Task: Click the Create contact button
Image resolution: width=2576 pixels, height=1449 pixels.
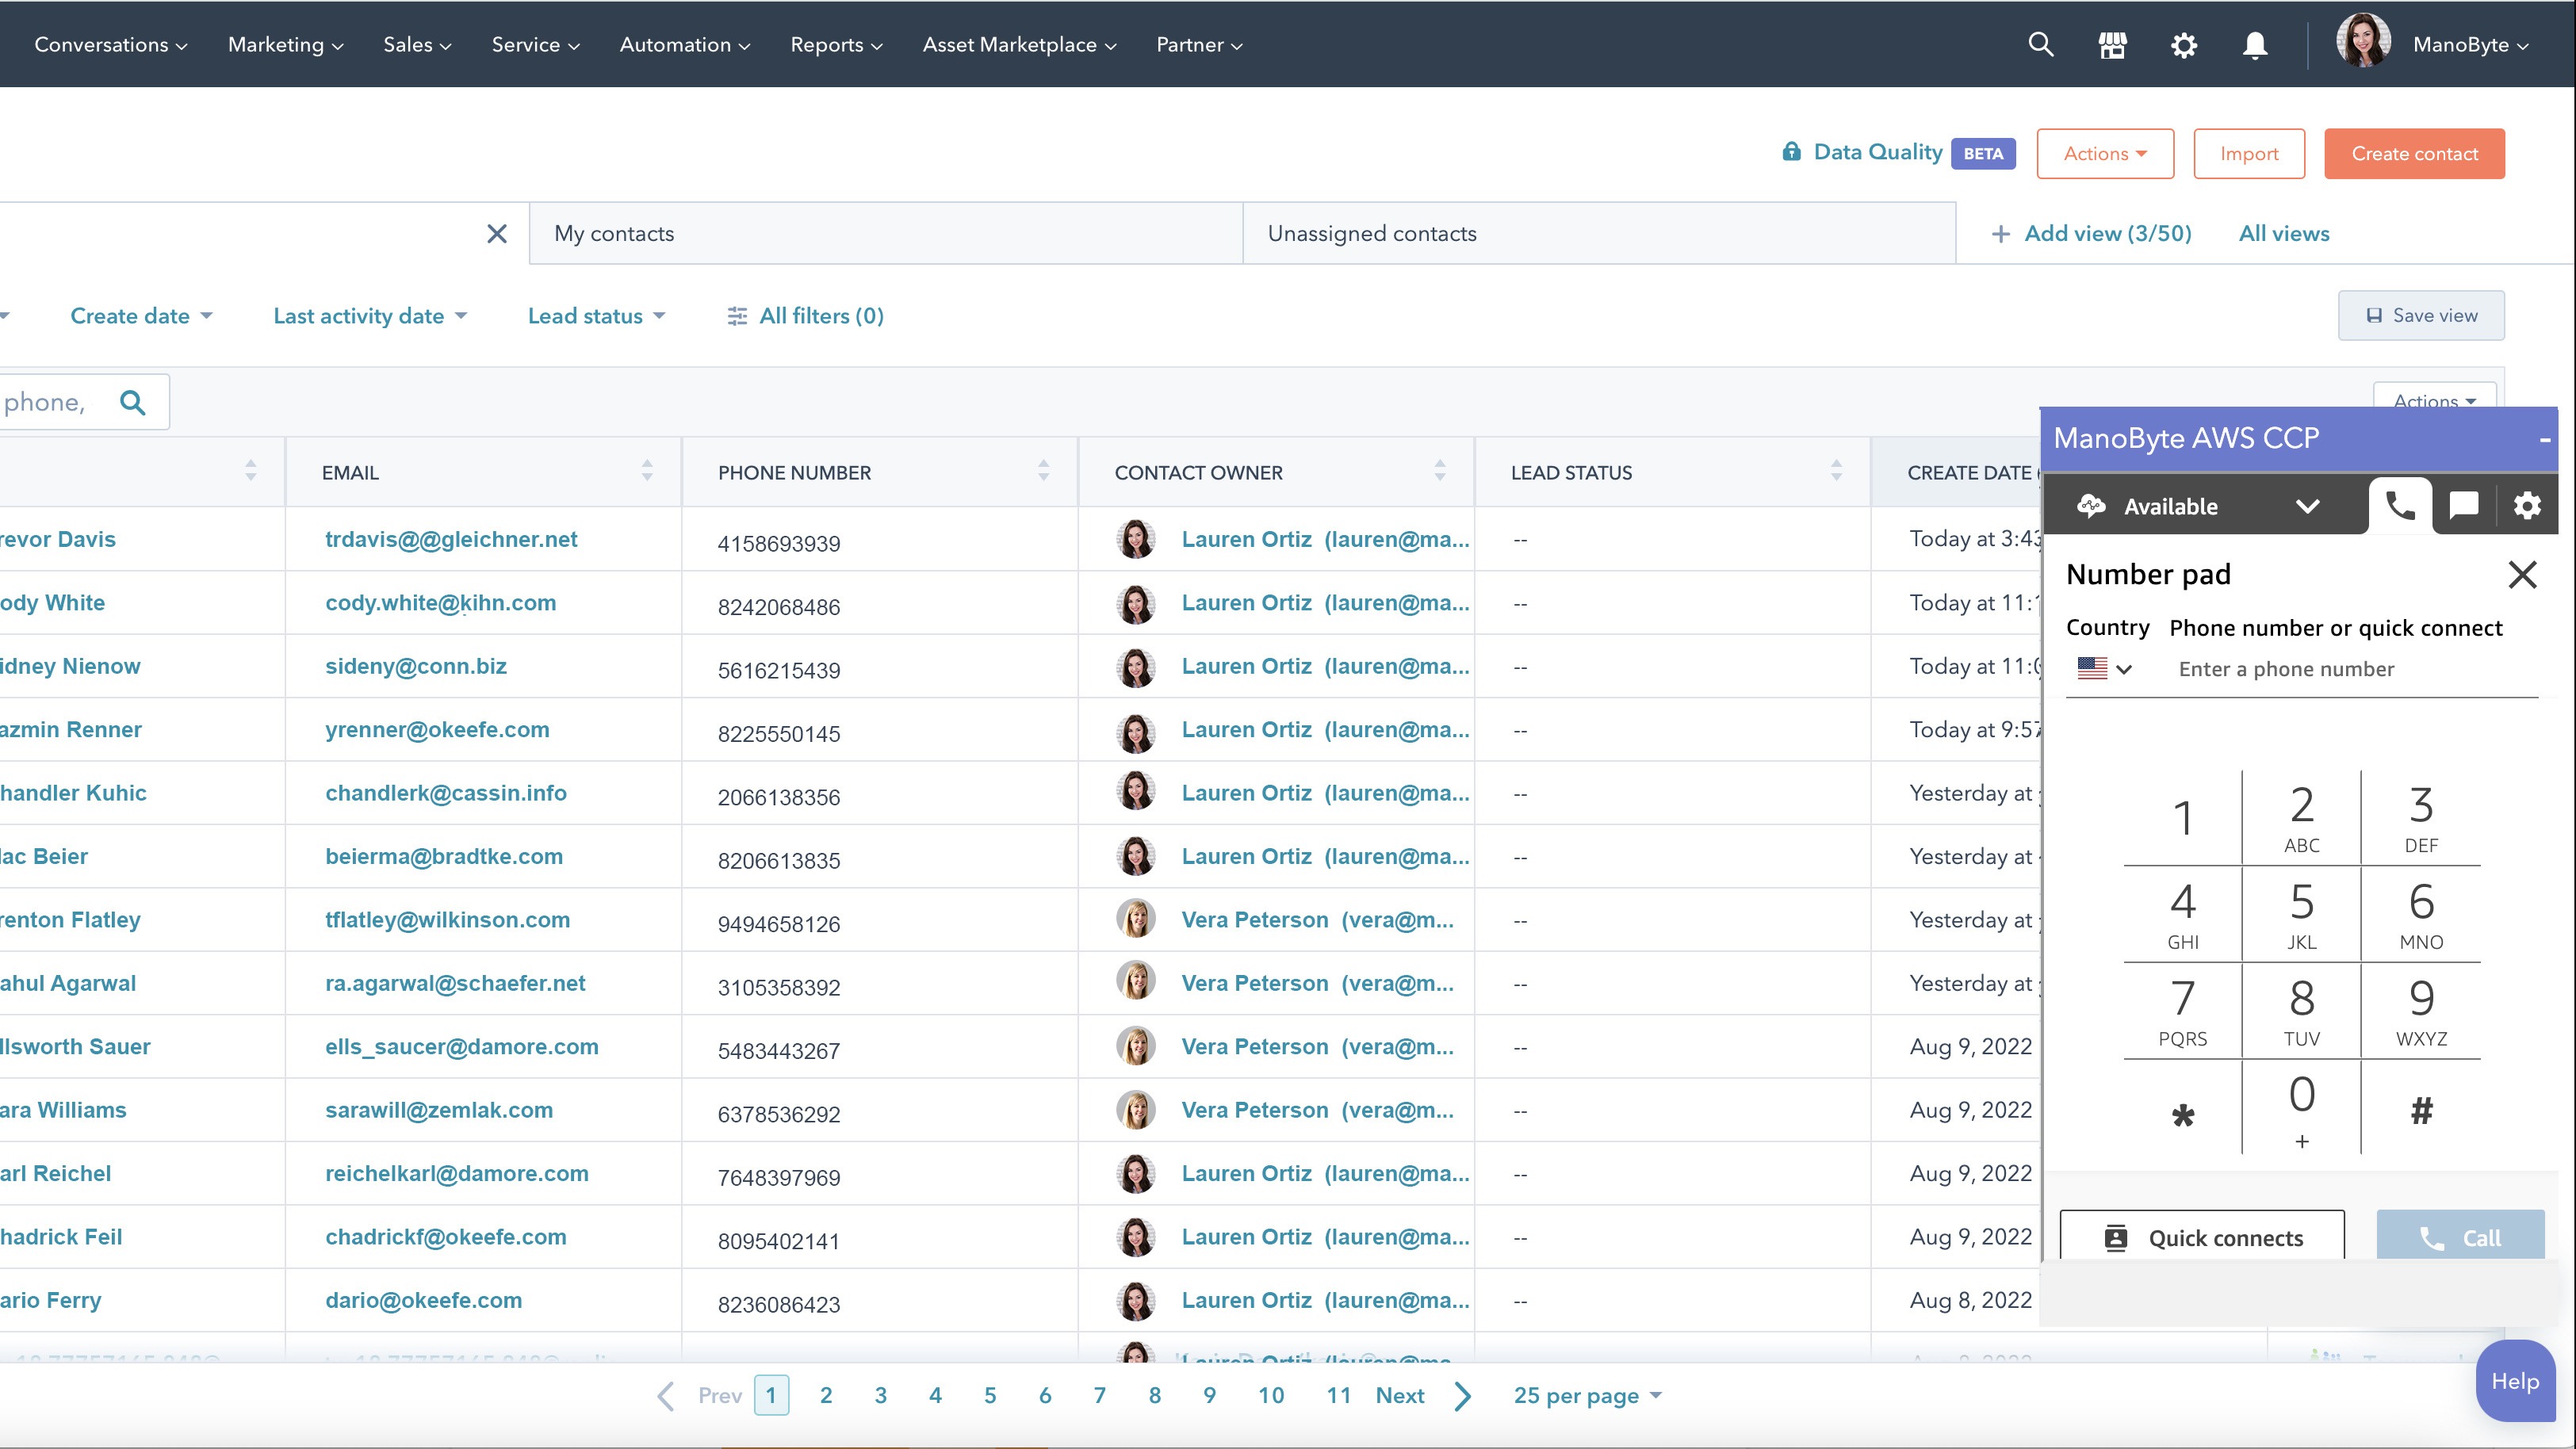Action: [x=2414, y=153]
